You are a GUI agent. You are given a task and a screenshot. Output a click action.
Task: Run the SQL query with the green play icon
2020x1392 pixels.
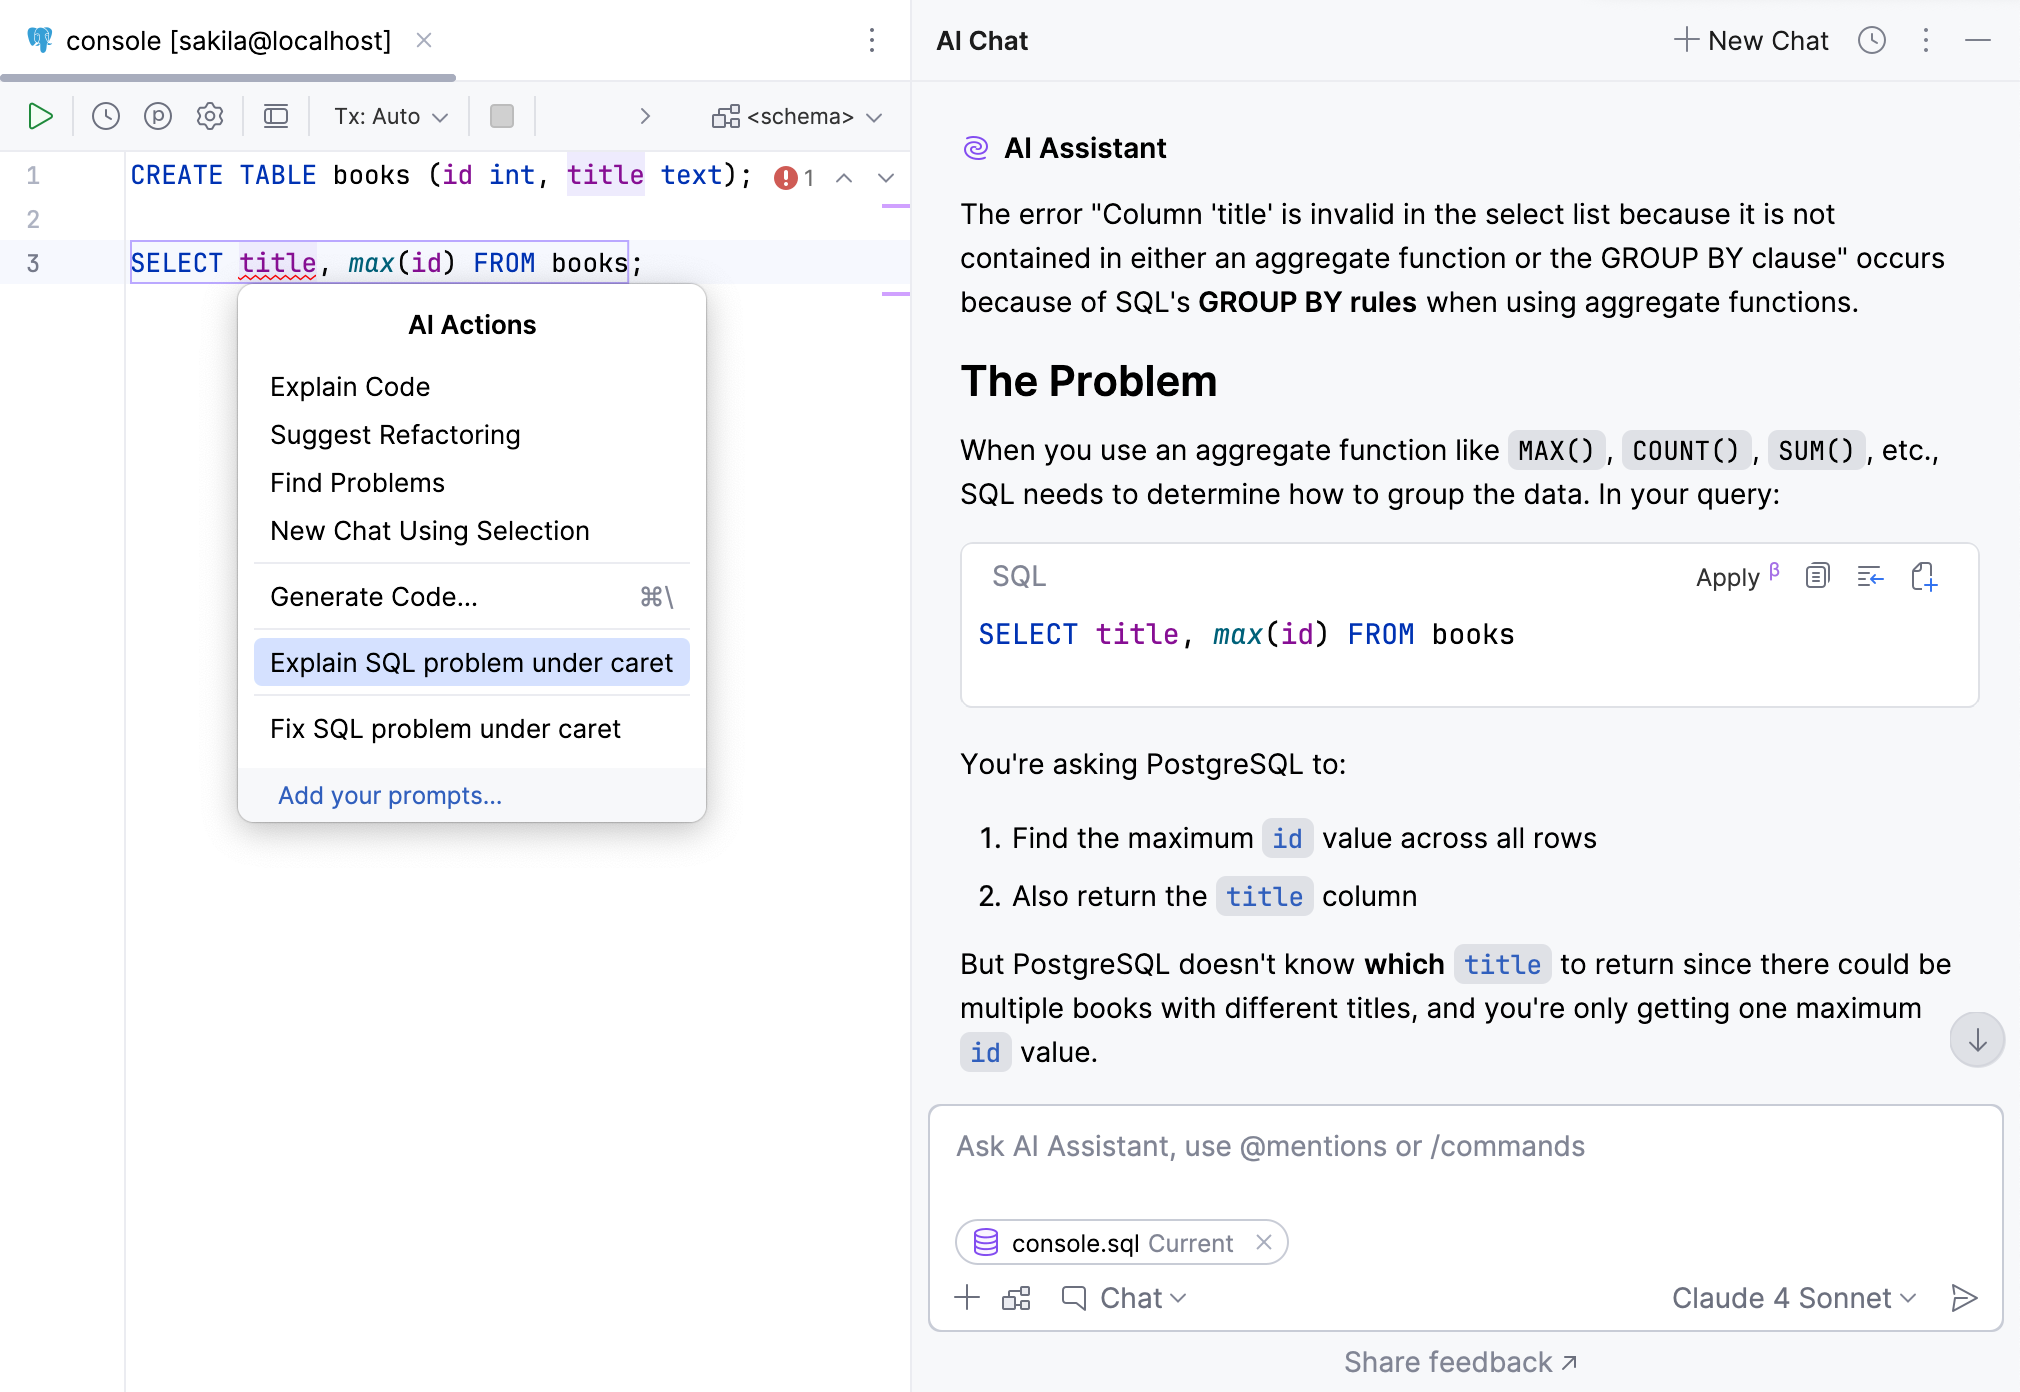[40, 116]
